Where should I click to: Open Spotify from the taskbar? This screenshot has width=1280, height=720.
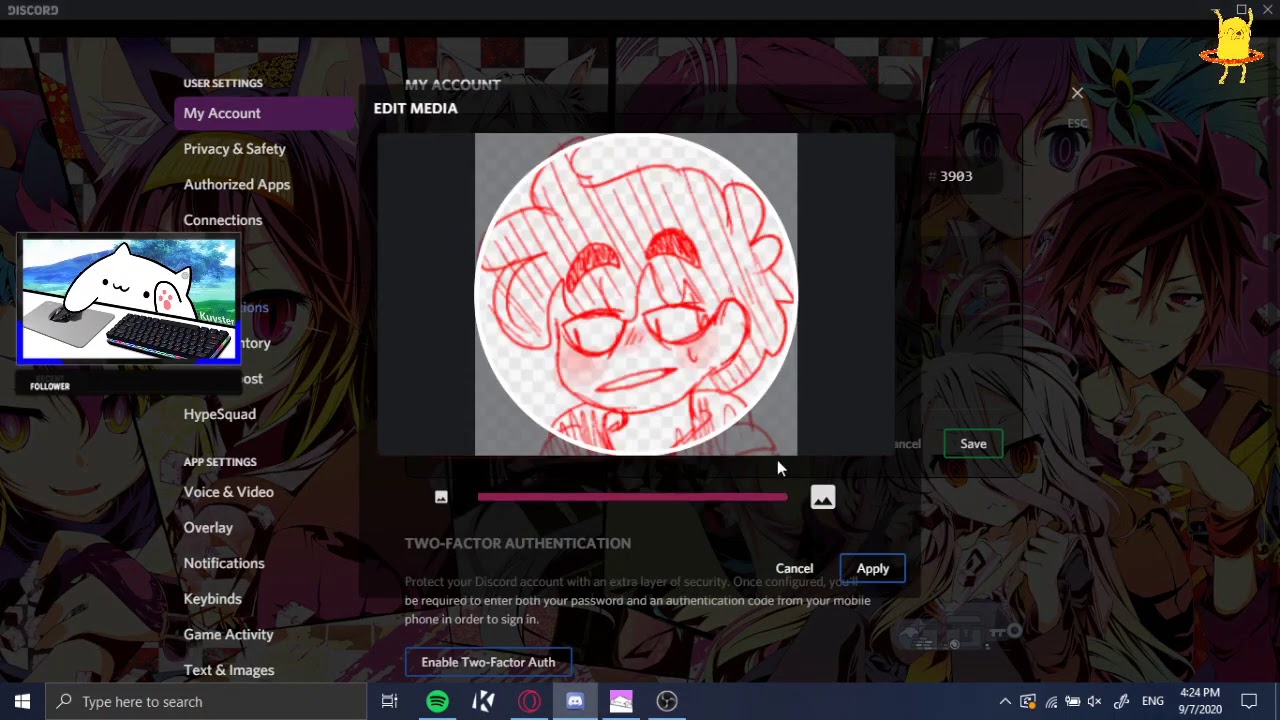point(437,702)
